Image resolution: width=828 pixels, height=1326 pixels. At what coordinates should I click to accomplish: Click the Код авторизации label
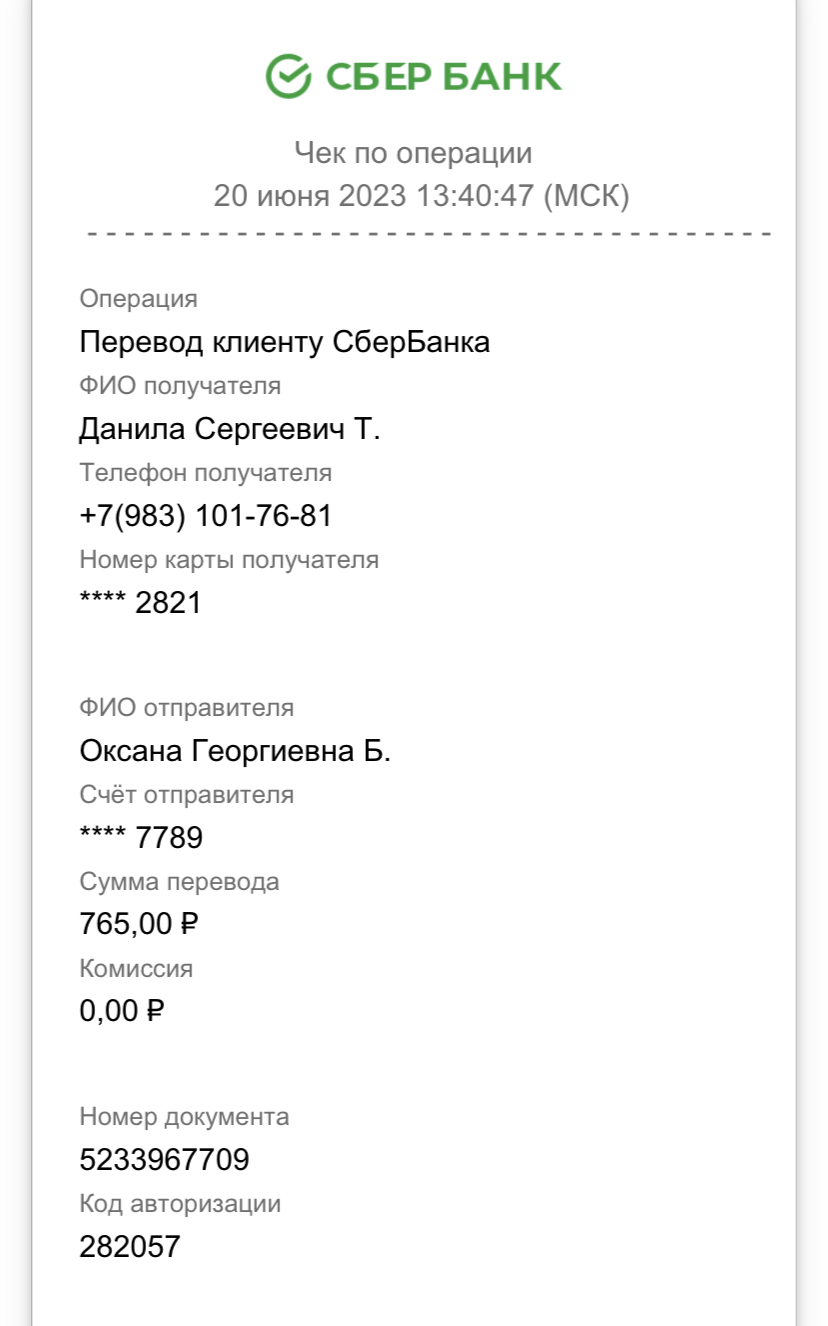click(x=180, y=1204)
